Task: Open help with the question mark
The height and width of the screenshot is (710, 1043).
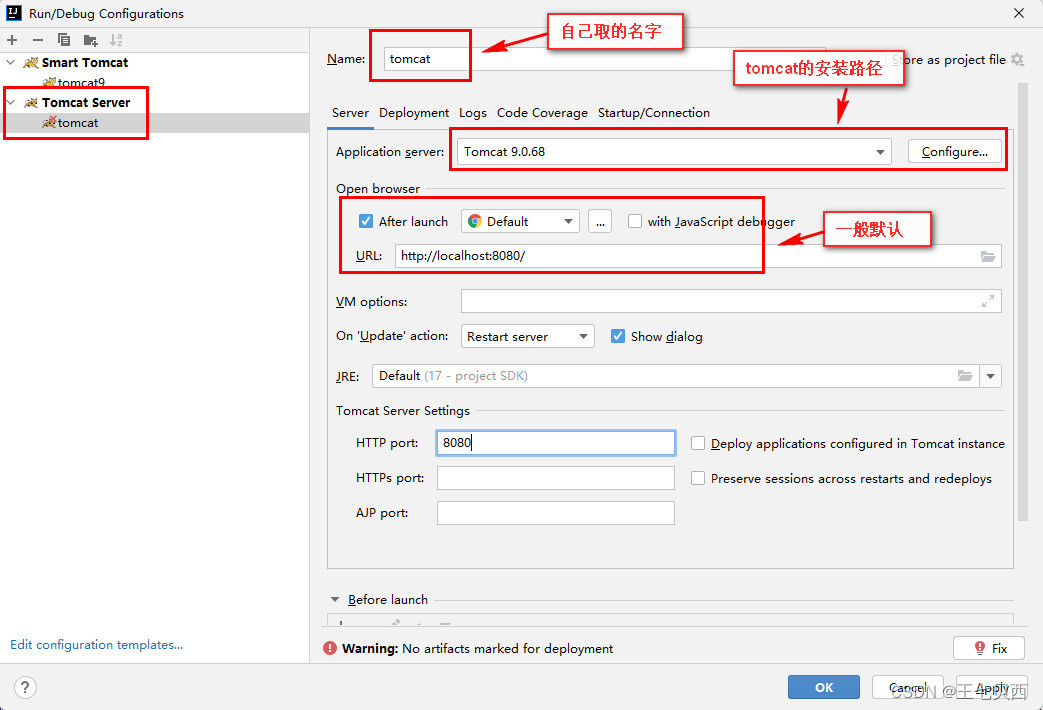Action: click(25, 687)
